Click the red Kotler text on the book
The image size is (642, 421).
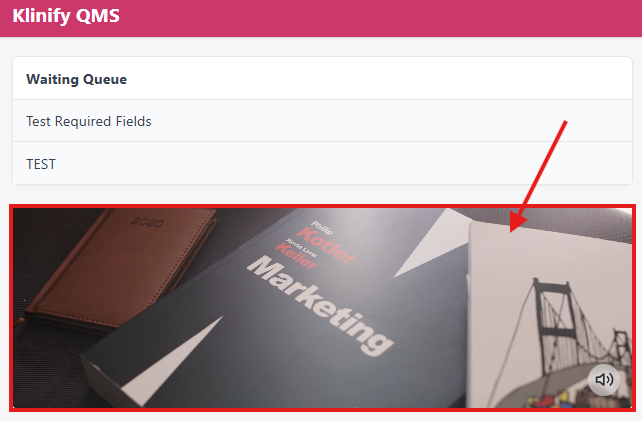point(326,245)
